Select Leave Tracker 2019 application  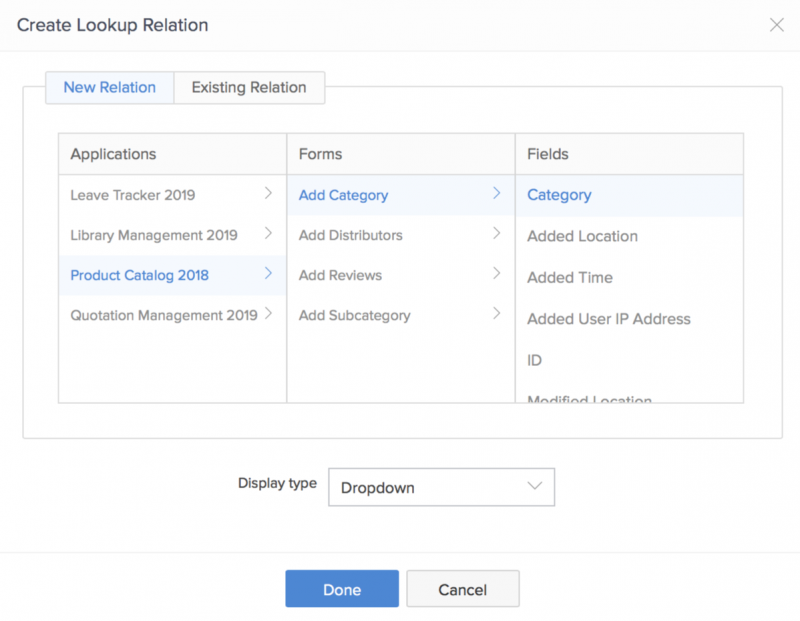133,195
